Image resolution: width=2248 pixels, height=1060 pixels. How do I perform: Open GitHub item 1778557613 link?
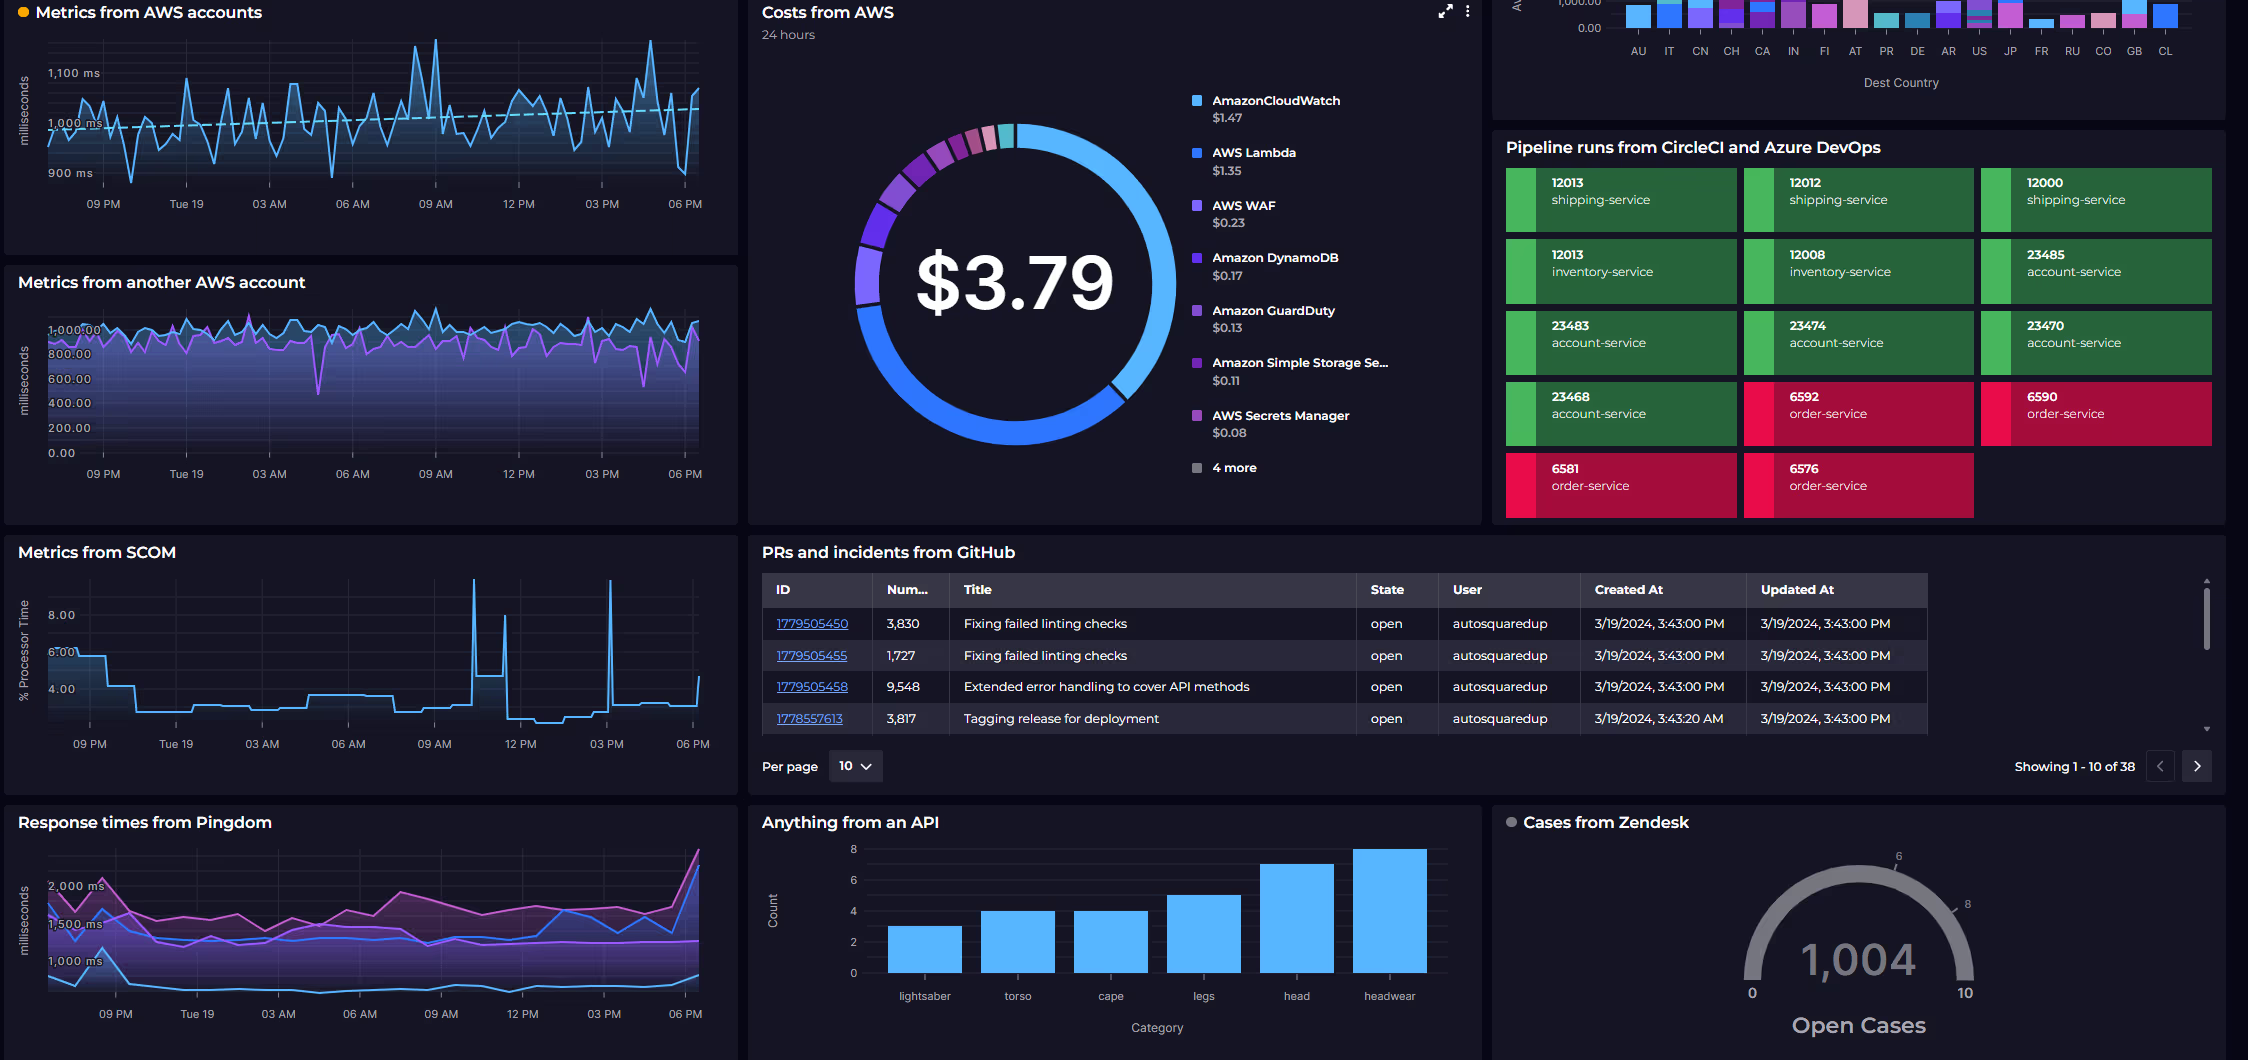pyautogui.click(x=809, y=719)
